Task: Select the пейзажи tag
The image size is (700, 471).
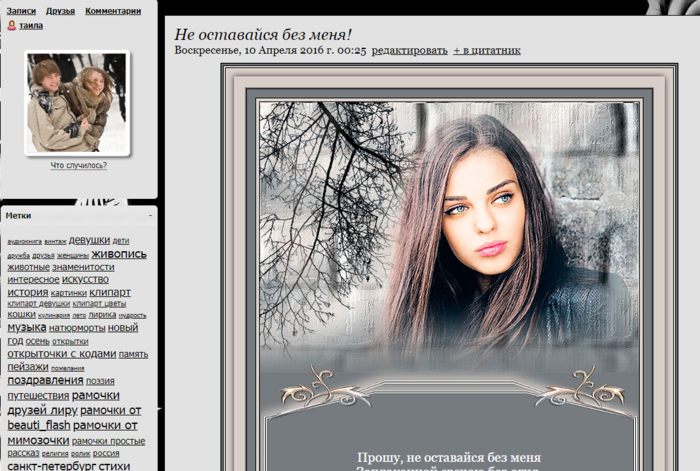Action: 28,367
